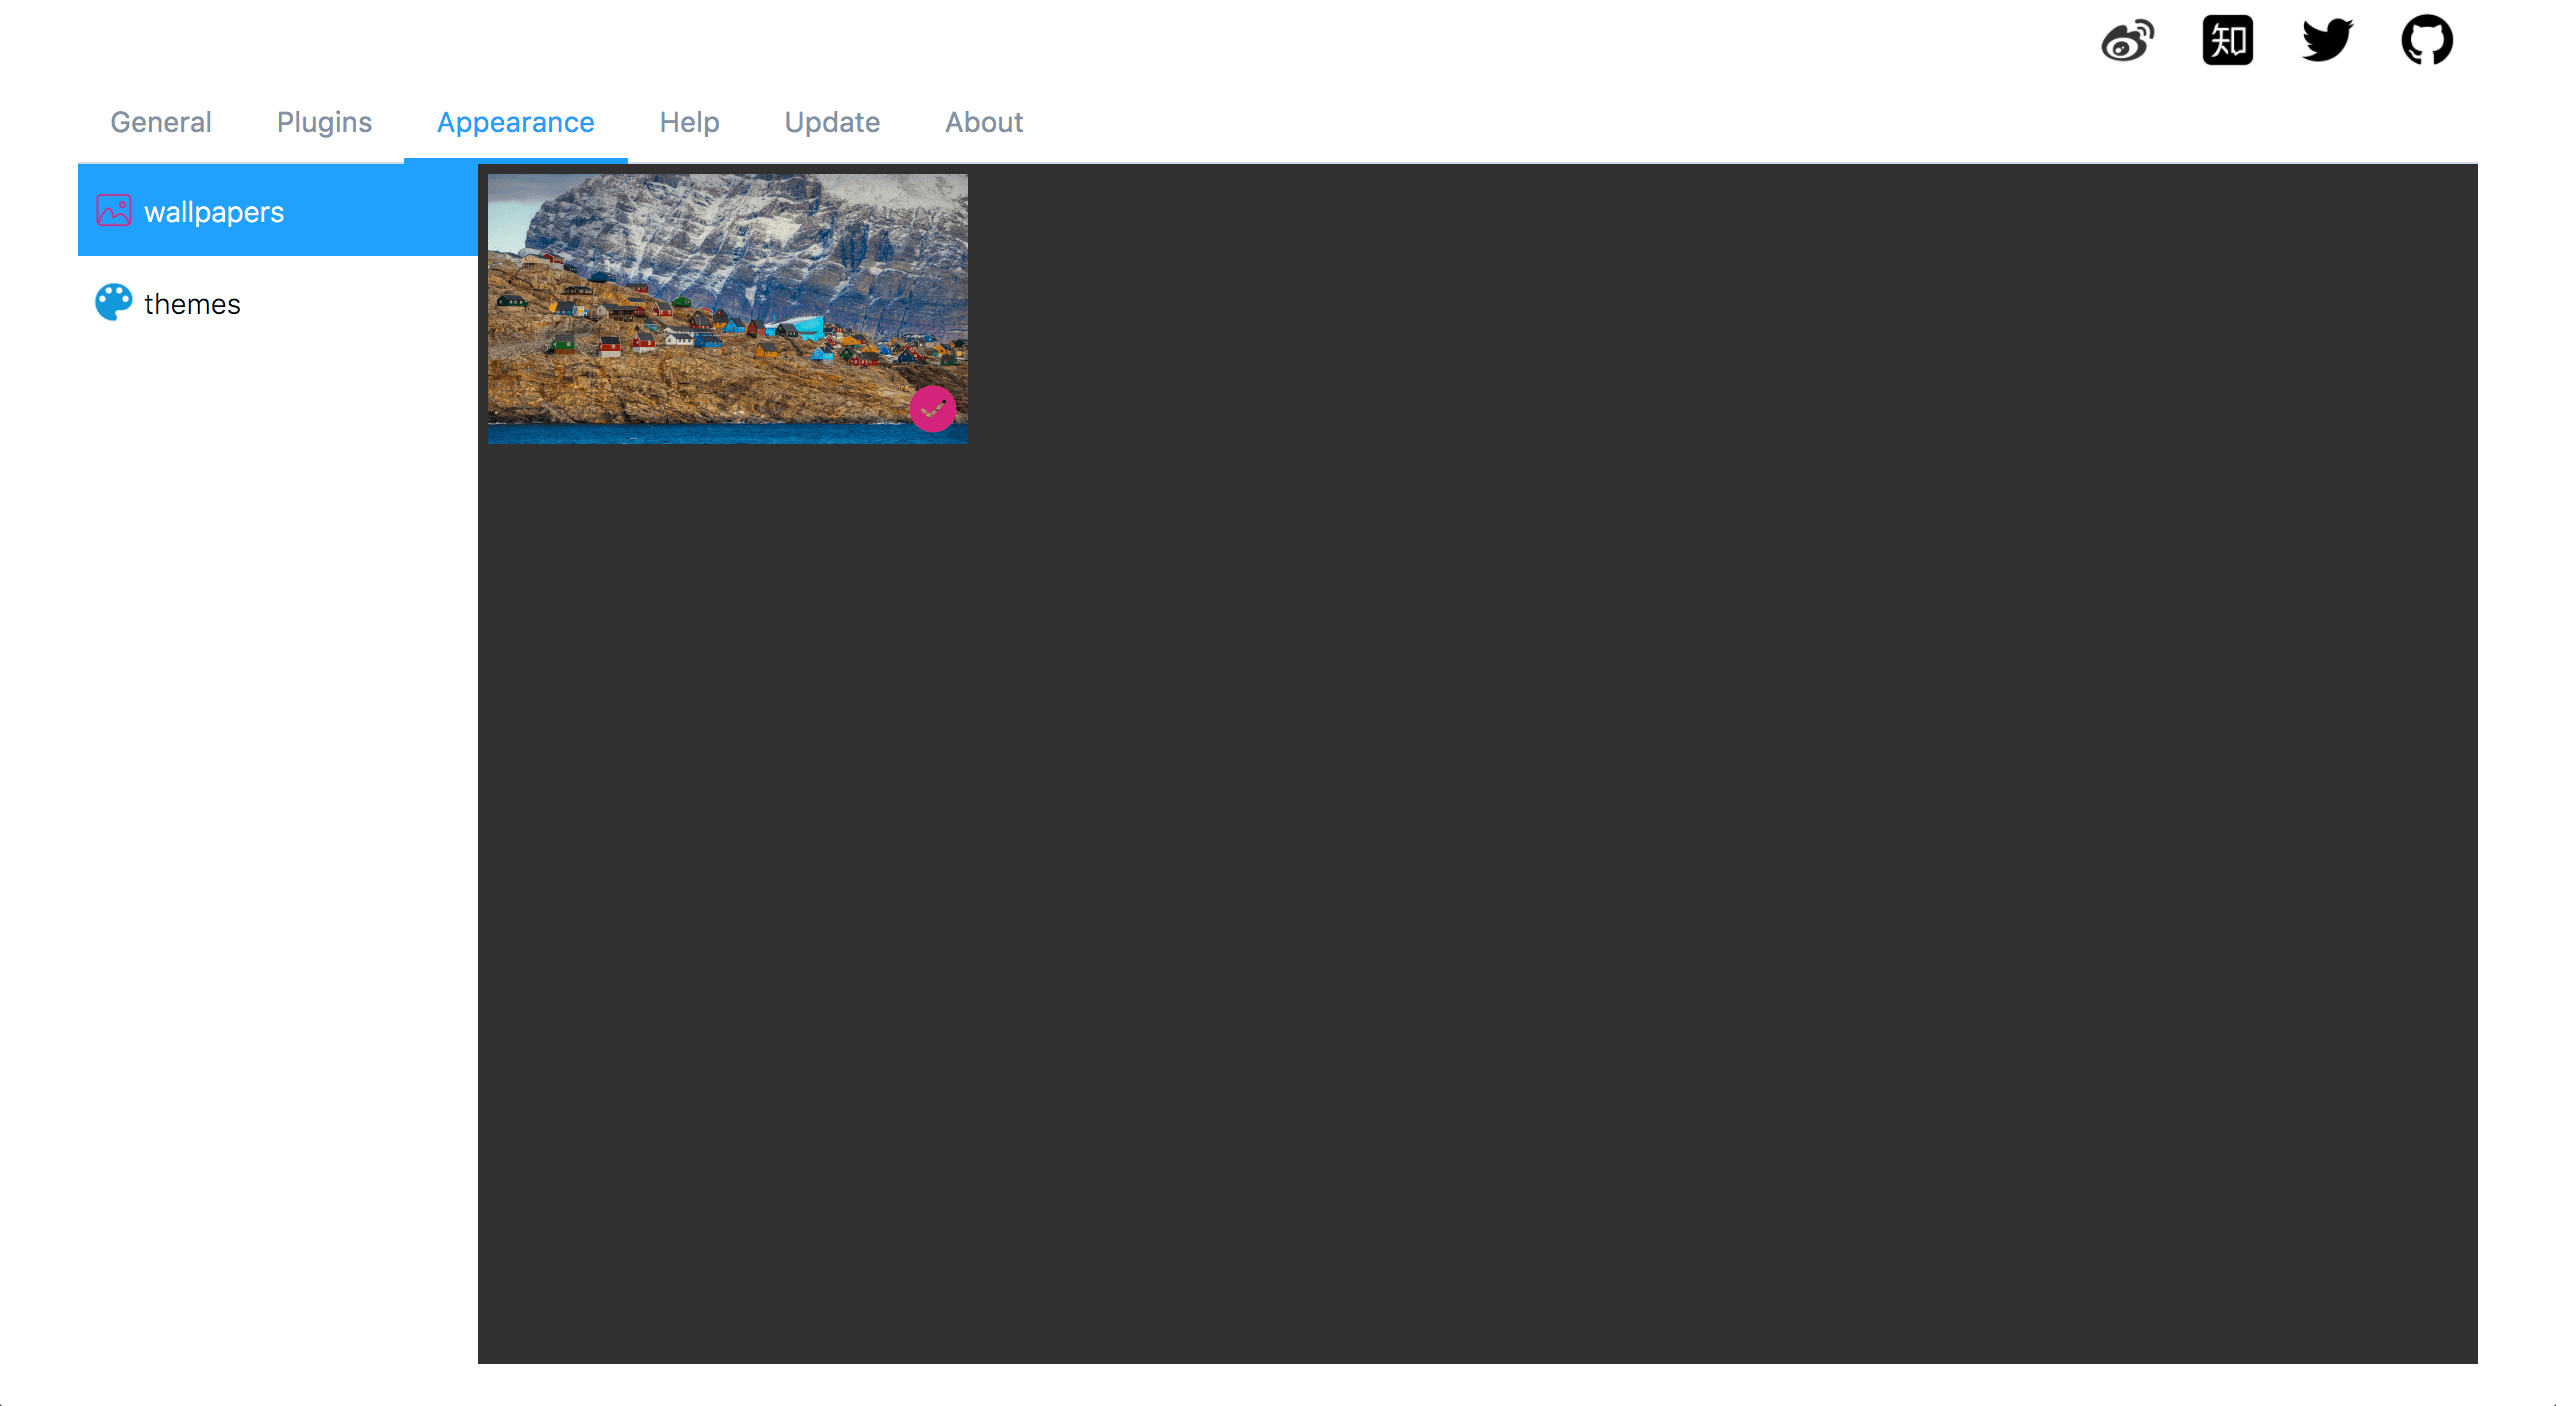Open the Weibo social link icon

[x=2127, y=41]
